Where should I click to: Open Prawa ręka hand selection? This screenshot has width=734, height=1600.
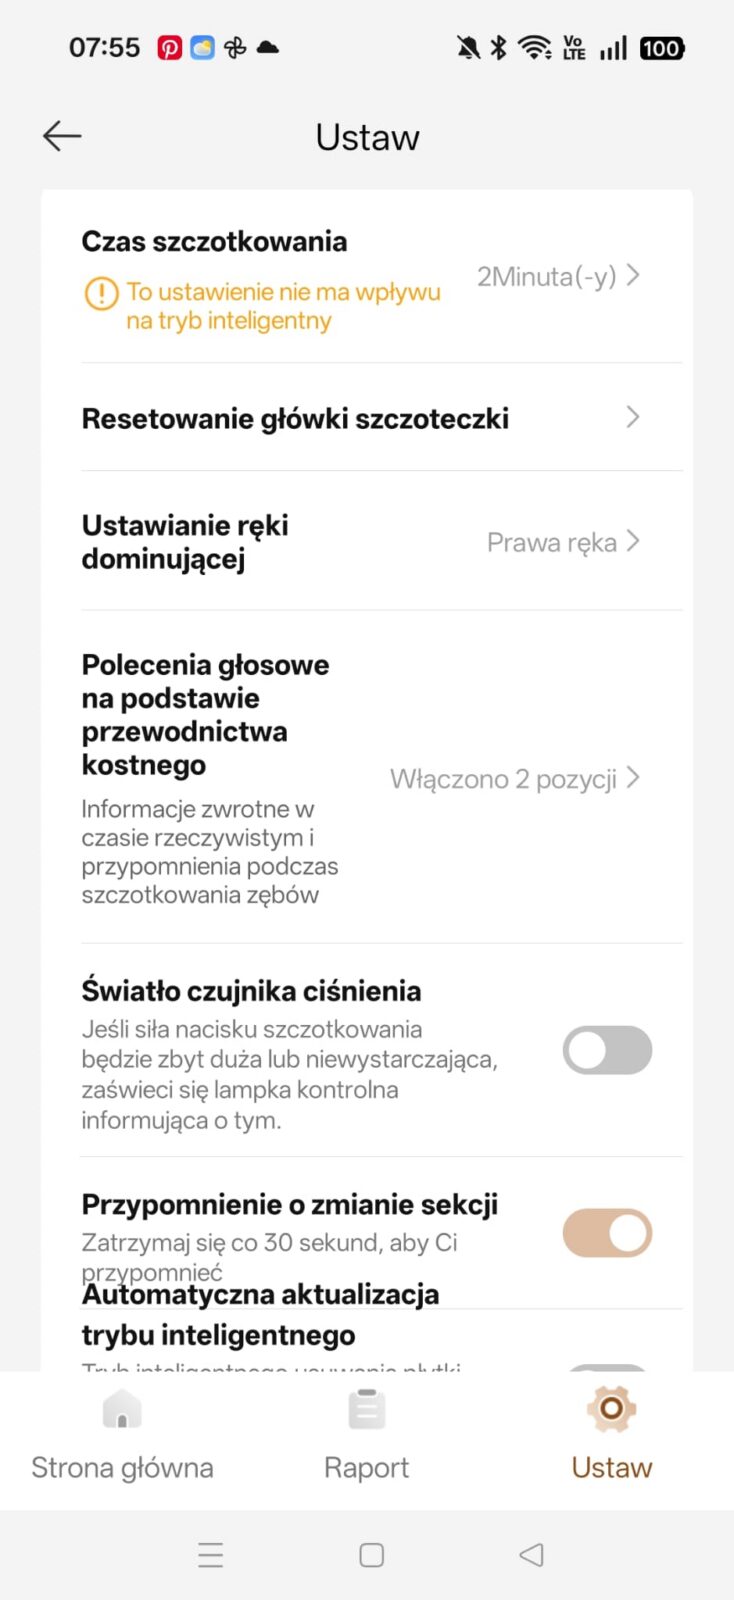(562, 542)
